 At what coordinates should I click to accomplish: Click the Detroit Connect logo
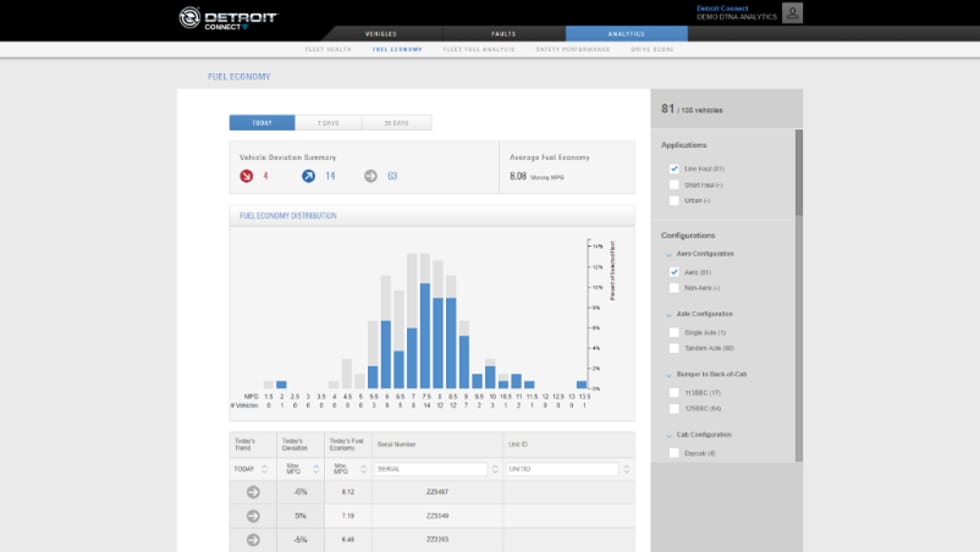[x=227, y=18]
